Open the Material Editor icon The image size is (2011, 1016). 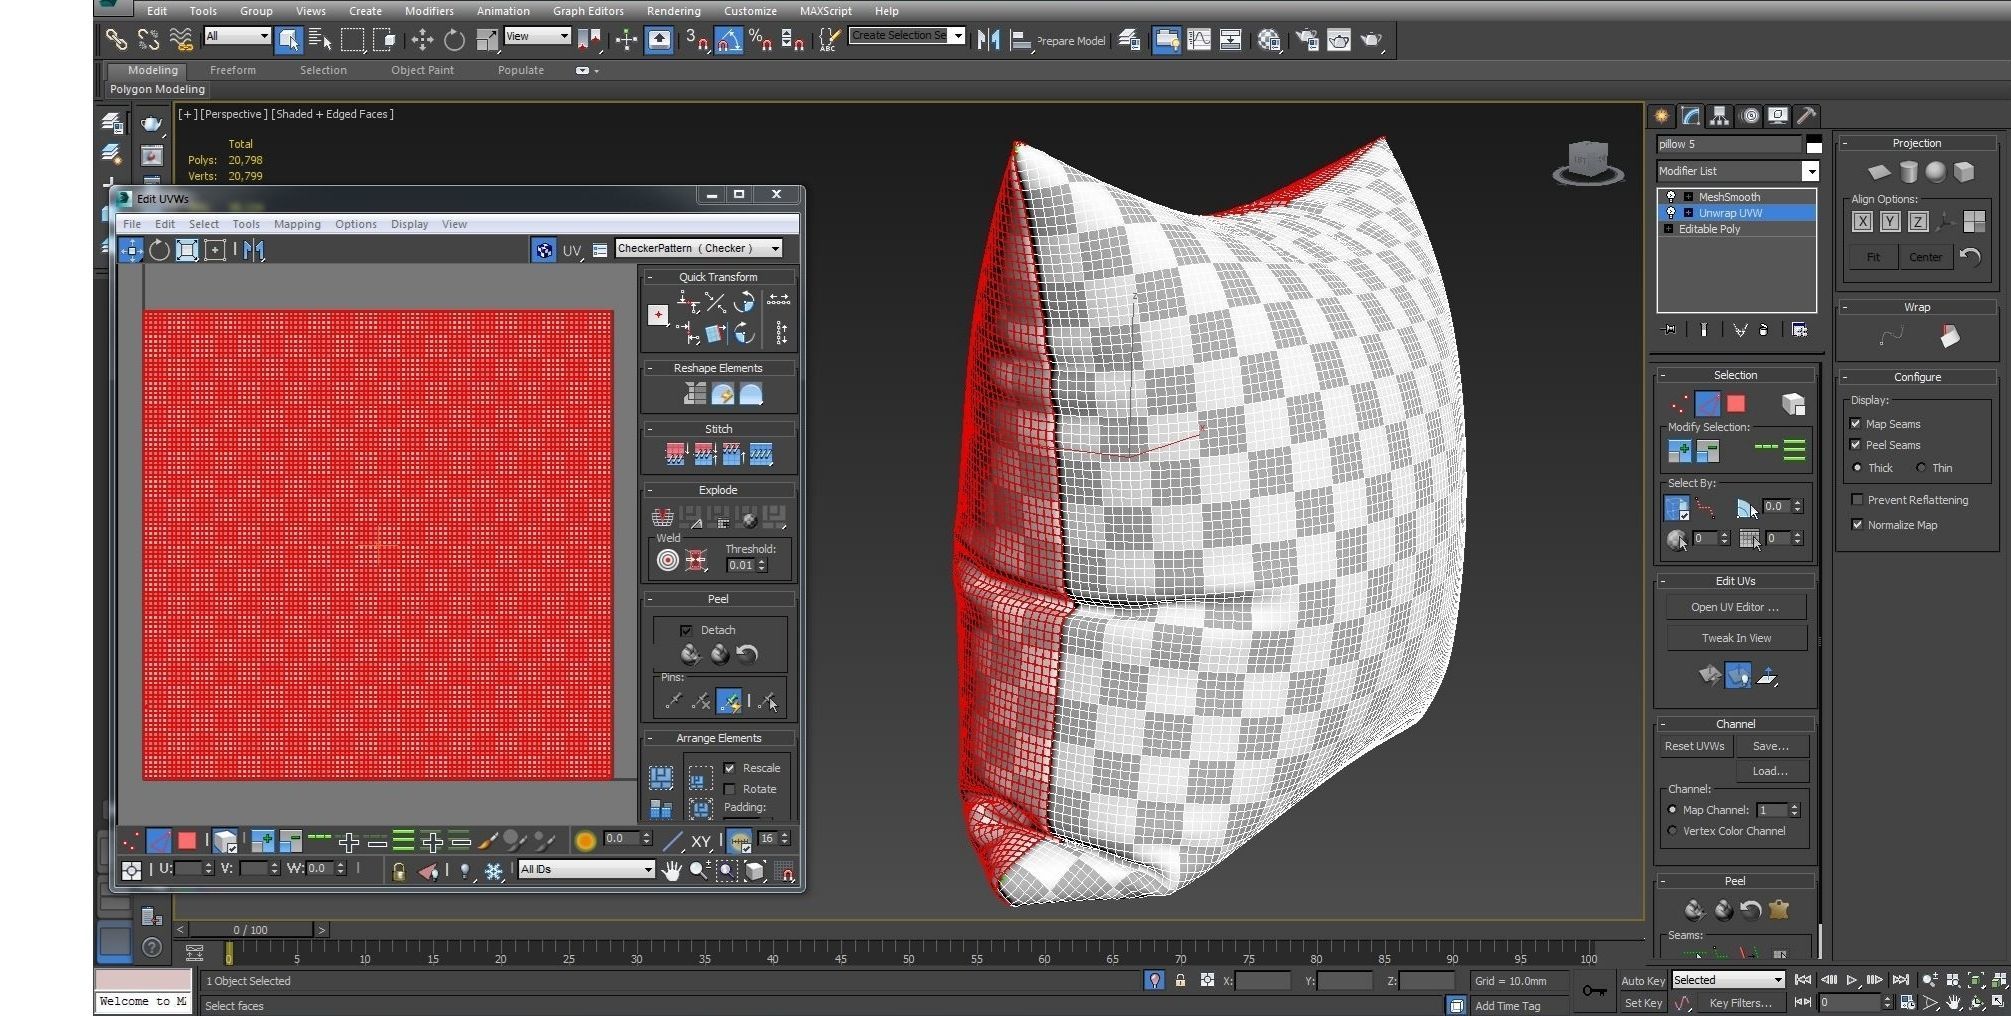coord(1269,40)
